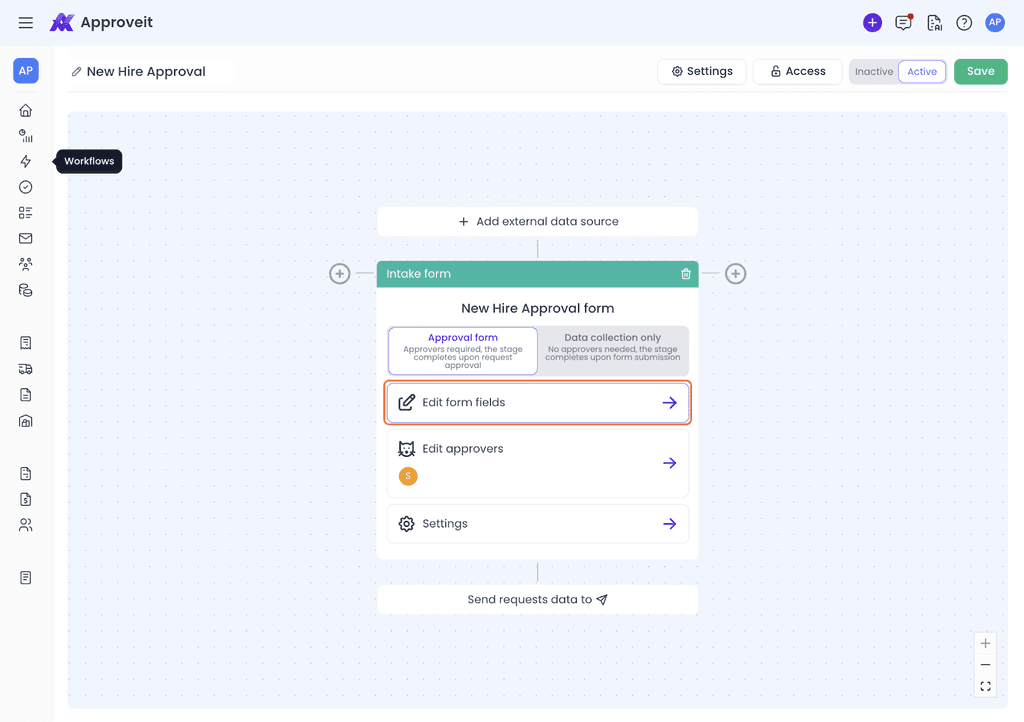1024x722 pixels.
Task: Select the Workflows lightning icon in the sidebar
Action: (25, 161)
